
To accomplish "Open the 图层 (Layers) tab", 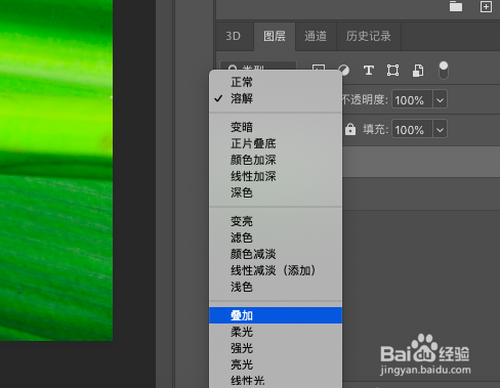I will click(x=274, y=36).
